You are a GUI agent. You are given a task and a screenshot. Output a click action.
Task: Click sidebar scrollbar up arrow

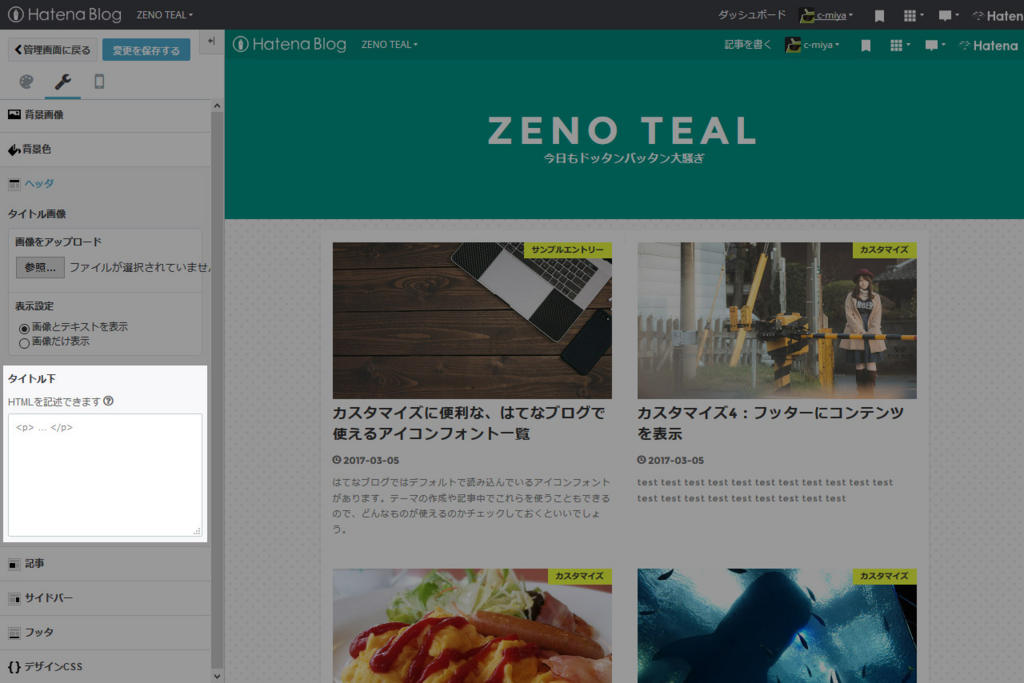coord(217,106)
